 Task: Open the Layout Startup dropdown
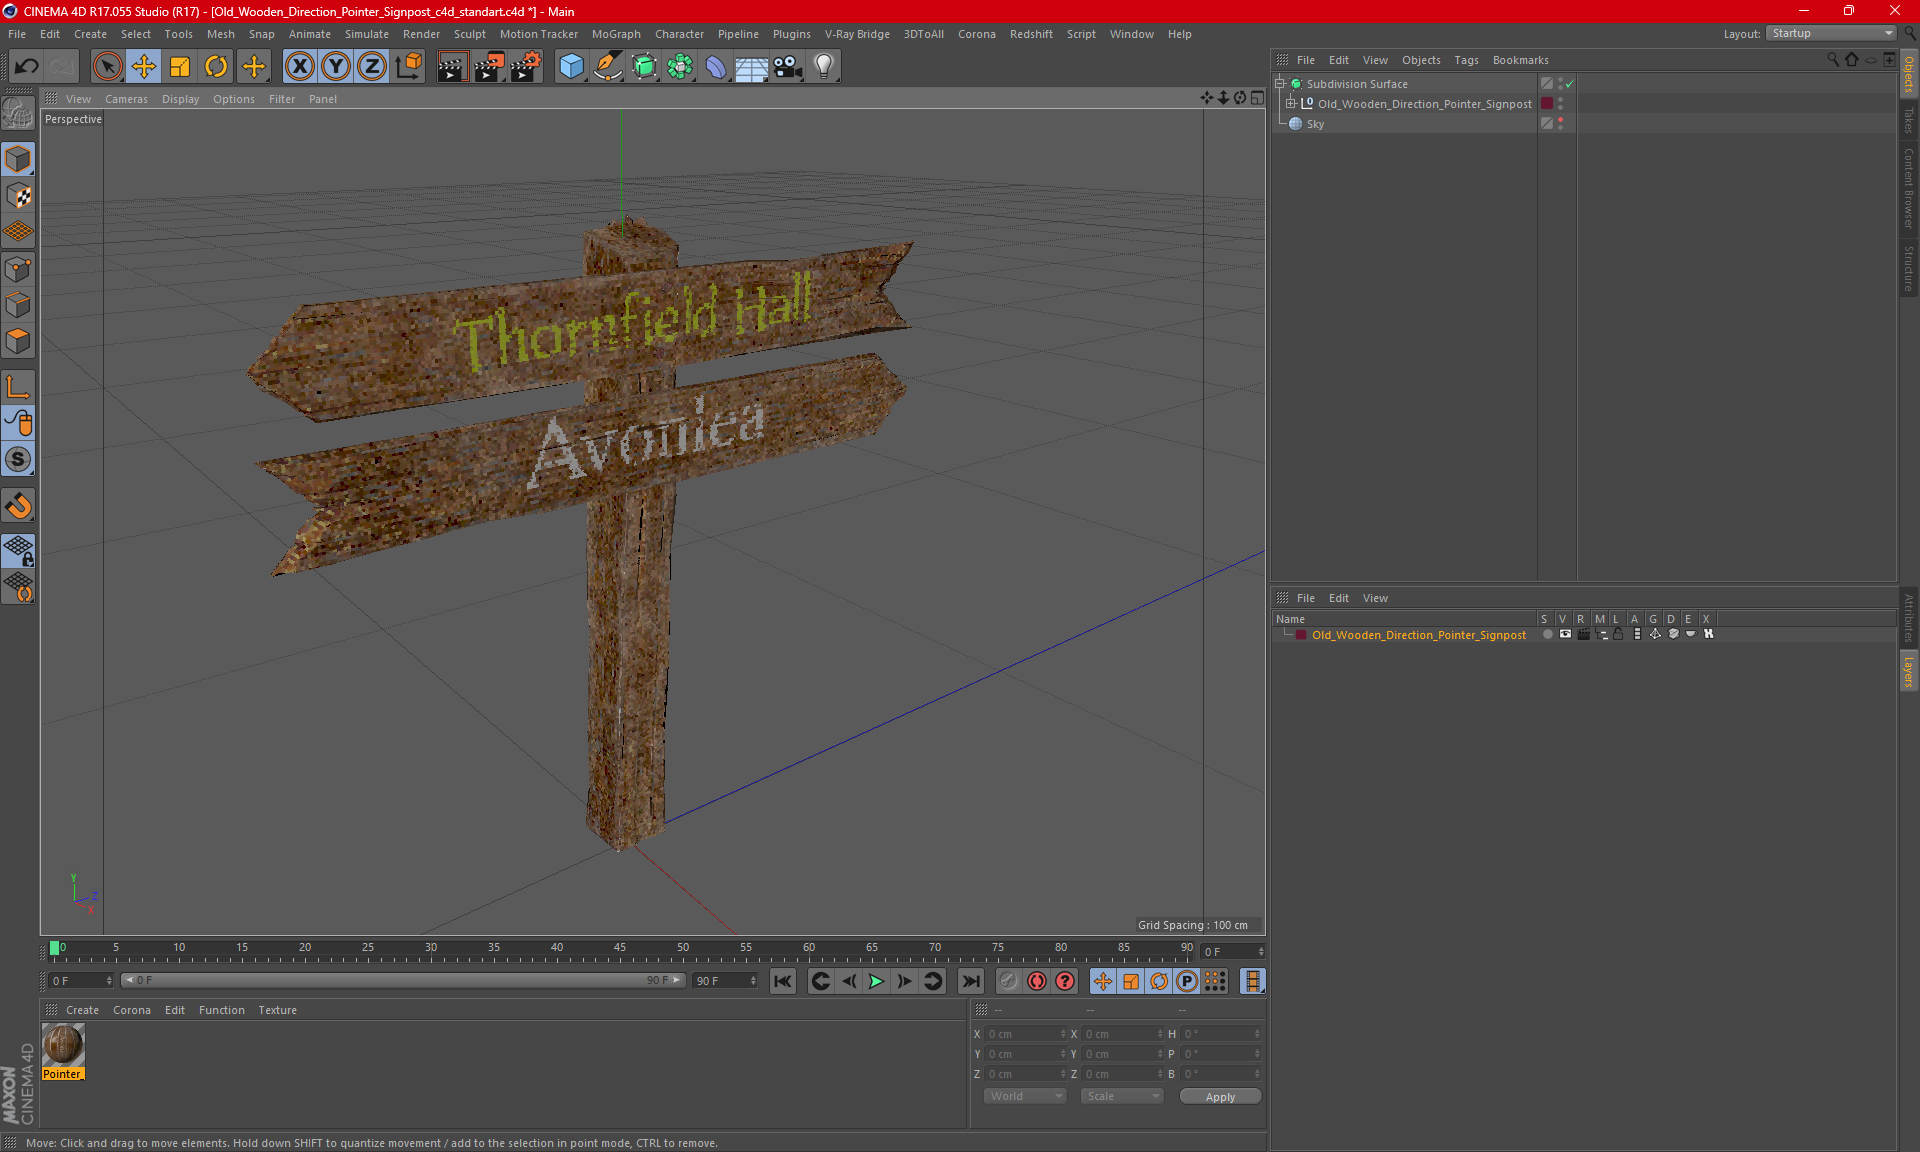(1832, 33)
